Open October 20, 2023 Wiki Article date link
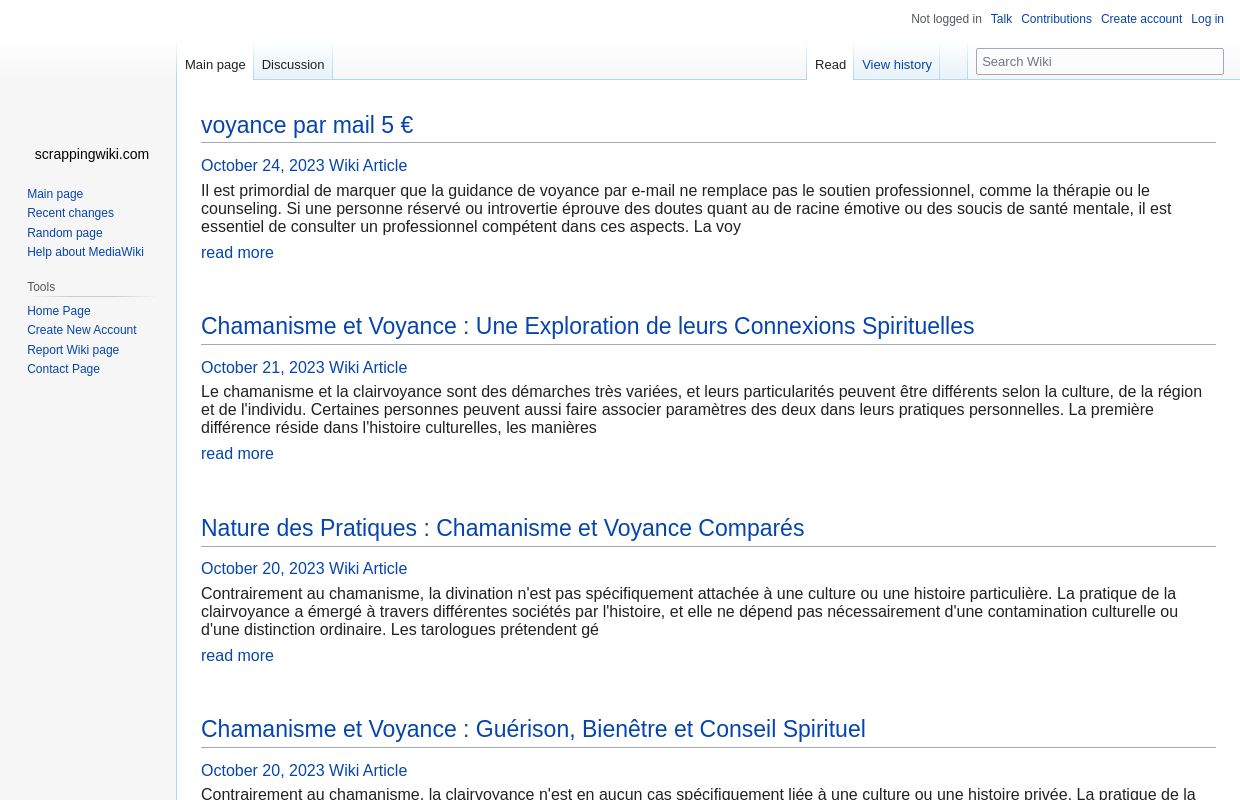The height and width of the screenshot is (800, 1240). coord(304,568)
